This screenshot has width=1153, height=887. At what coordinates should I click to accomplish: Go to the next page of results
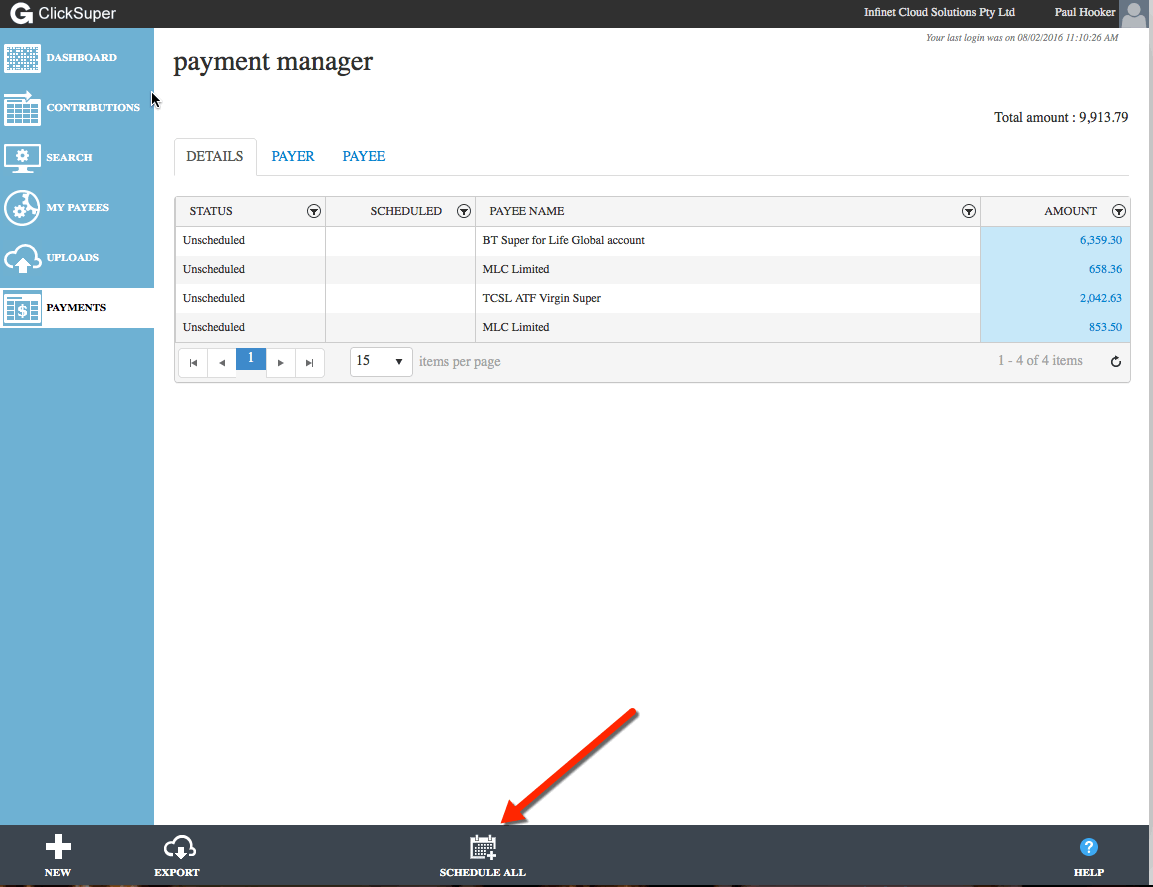(280, 363)
